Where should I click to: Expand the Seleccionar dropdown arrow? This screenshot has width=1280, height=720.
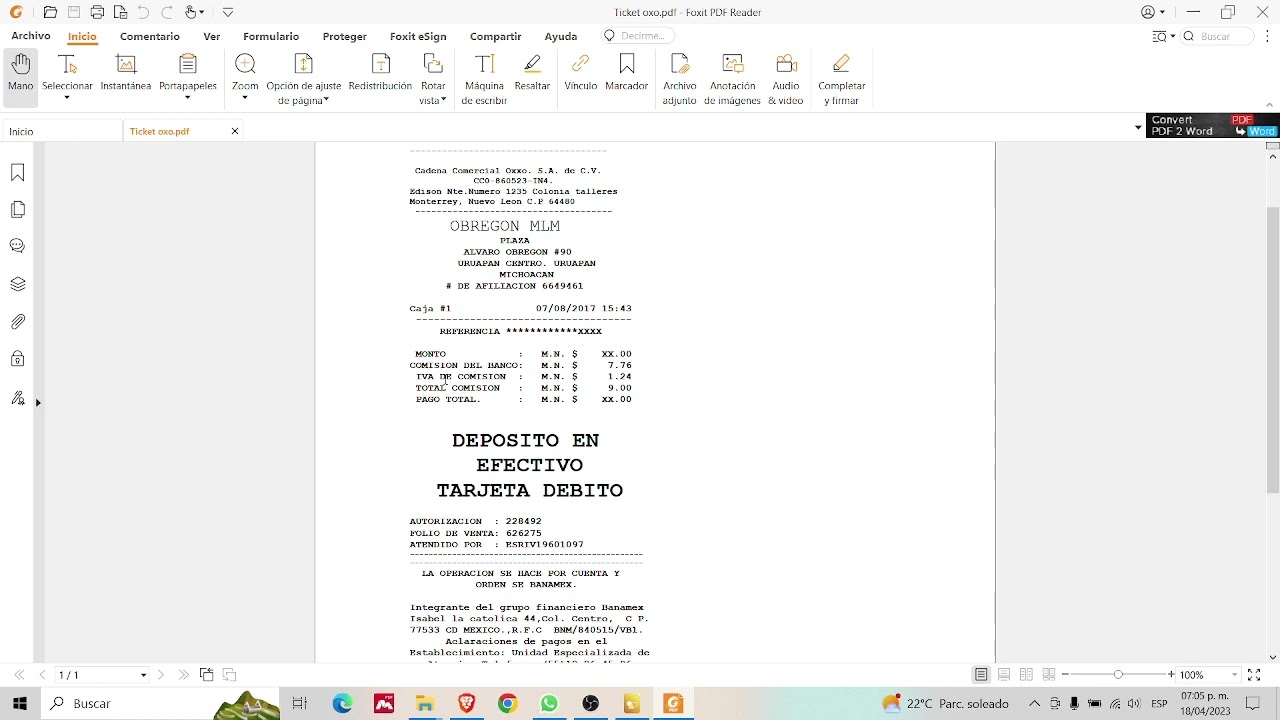67,98
